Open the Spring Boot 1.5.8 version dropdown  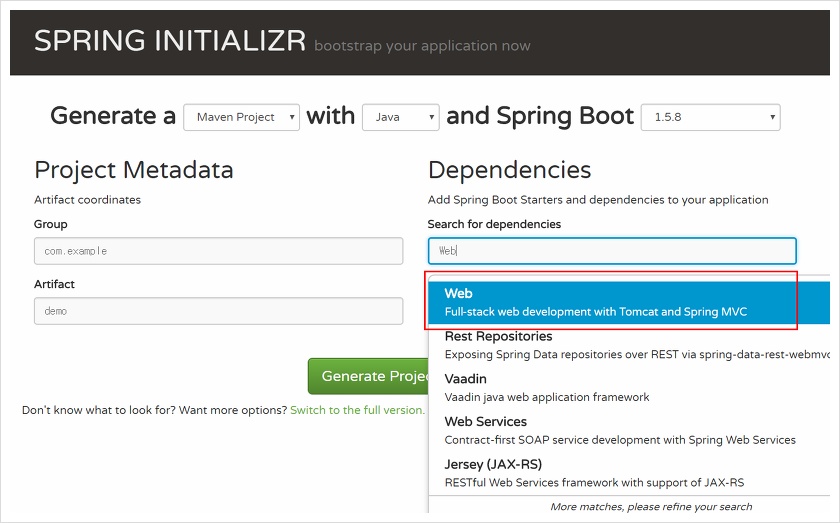tap(710, 117)
